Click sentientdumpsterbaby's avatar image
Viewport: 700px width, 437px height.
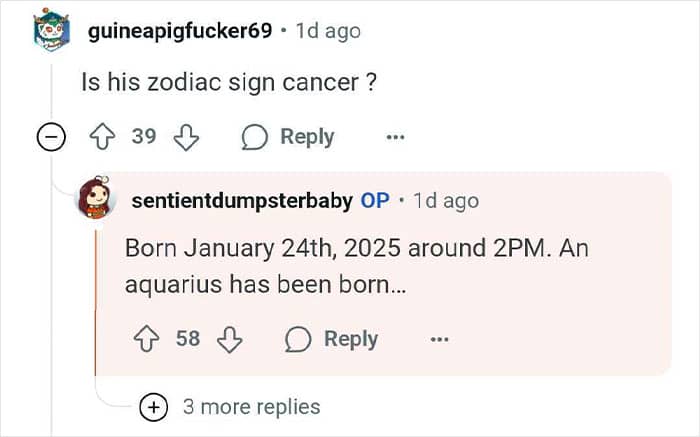96,201
